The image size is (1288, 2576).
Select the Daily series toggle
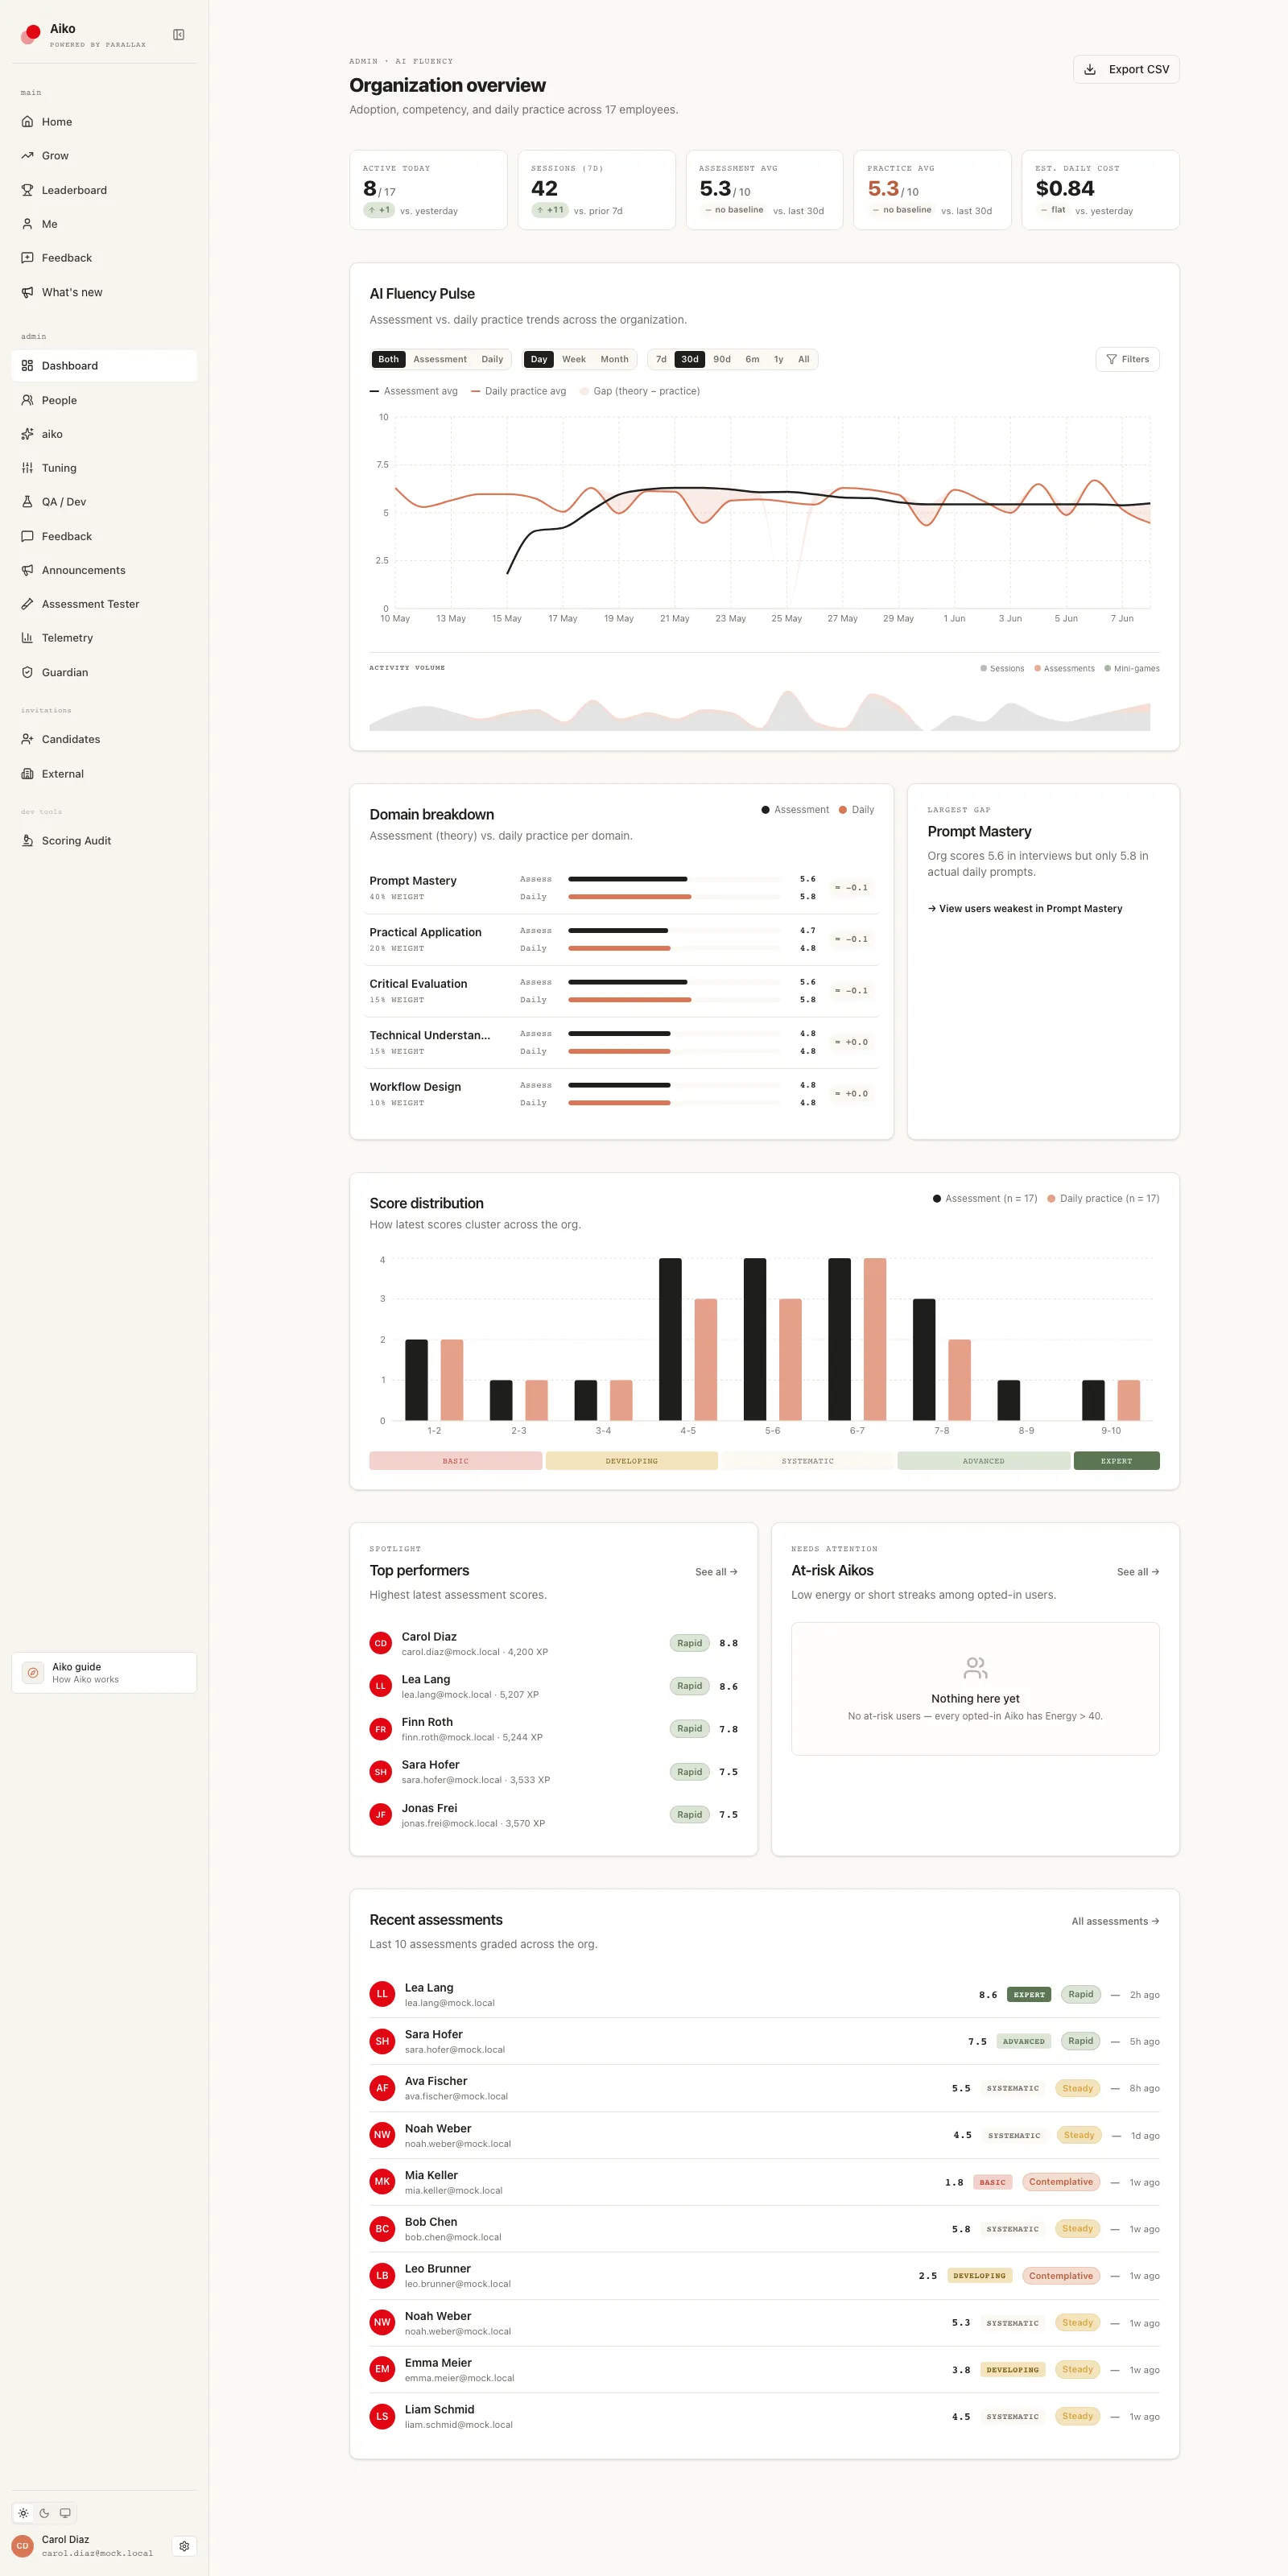tap(492, 359)
